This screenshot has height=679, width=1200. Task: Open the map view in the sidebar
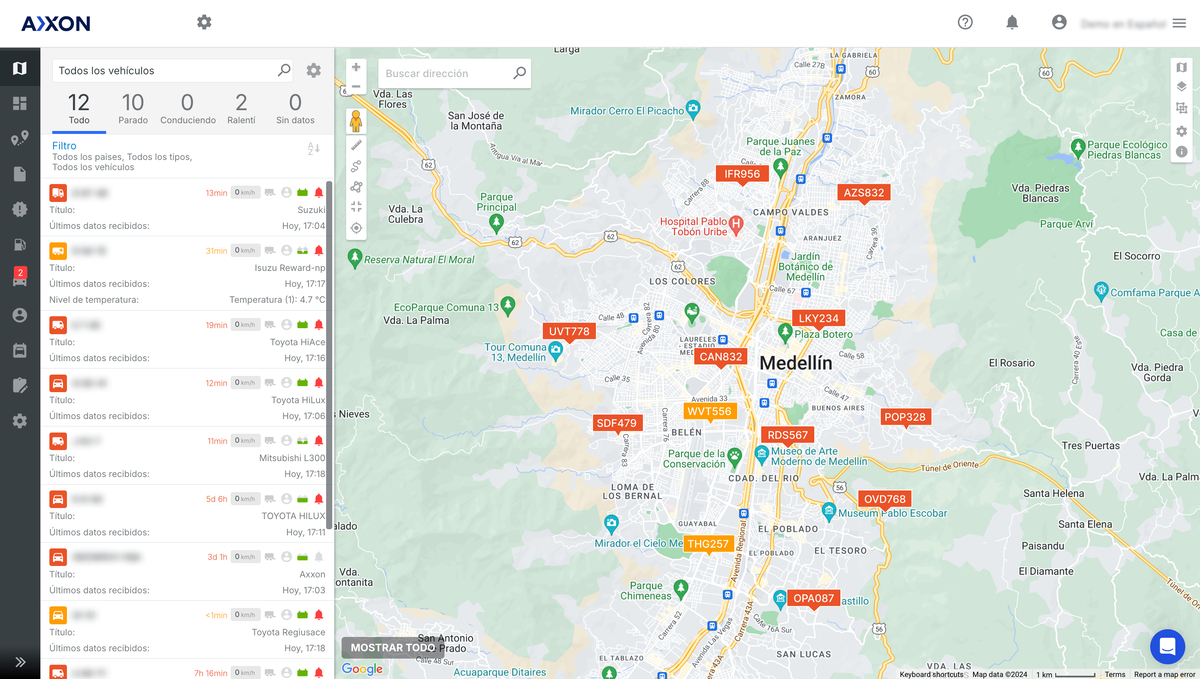[20, 69]
